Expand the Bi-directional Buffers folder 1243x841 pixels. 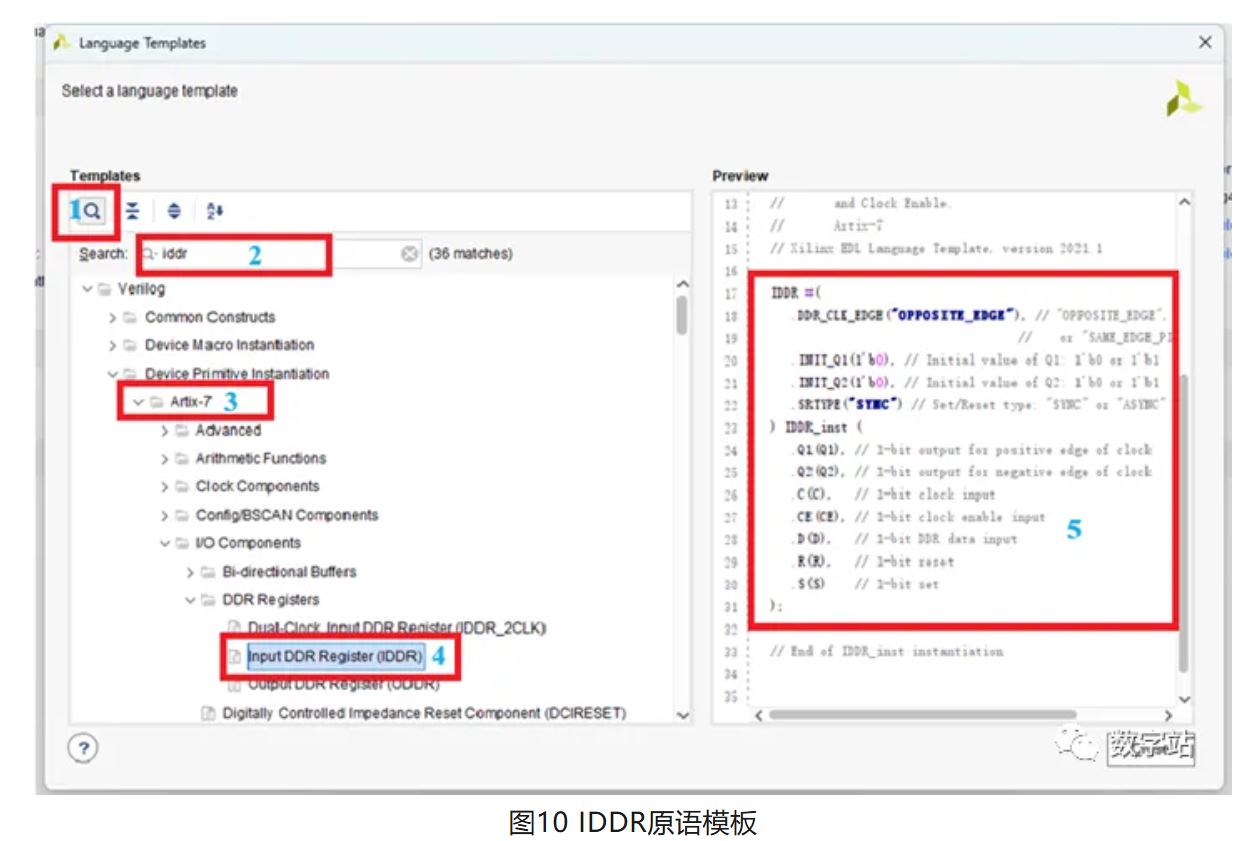click(191, 572)
